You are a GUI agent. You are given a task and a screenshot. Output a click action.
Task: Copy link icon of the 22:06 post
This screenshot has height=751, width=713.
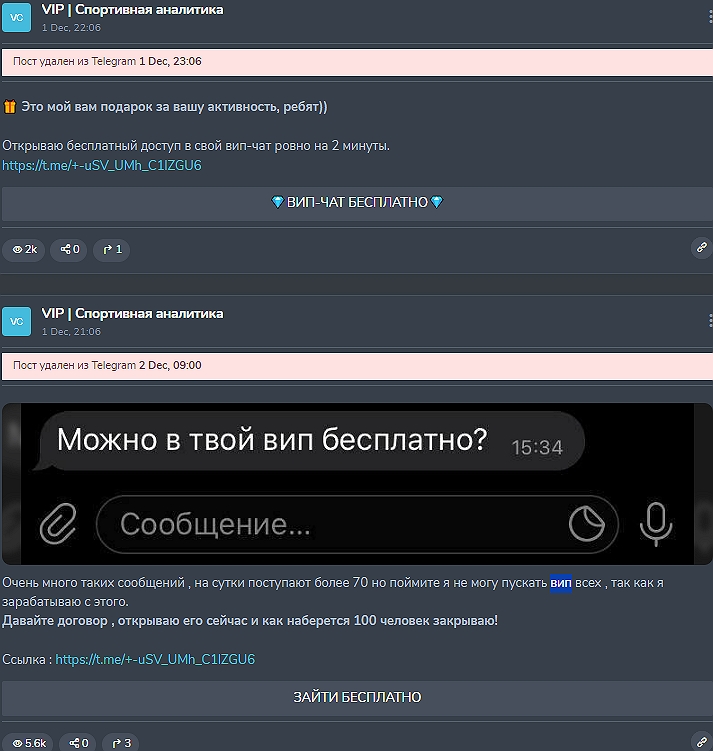coord(702,248)
